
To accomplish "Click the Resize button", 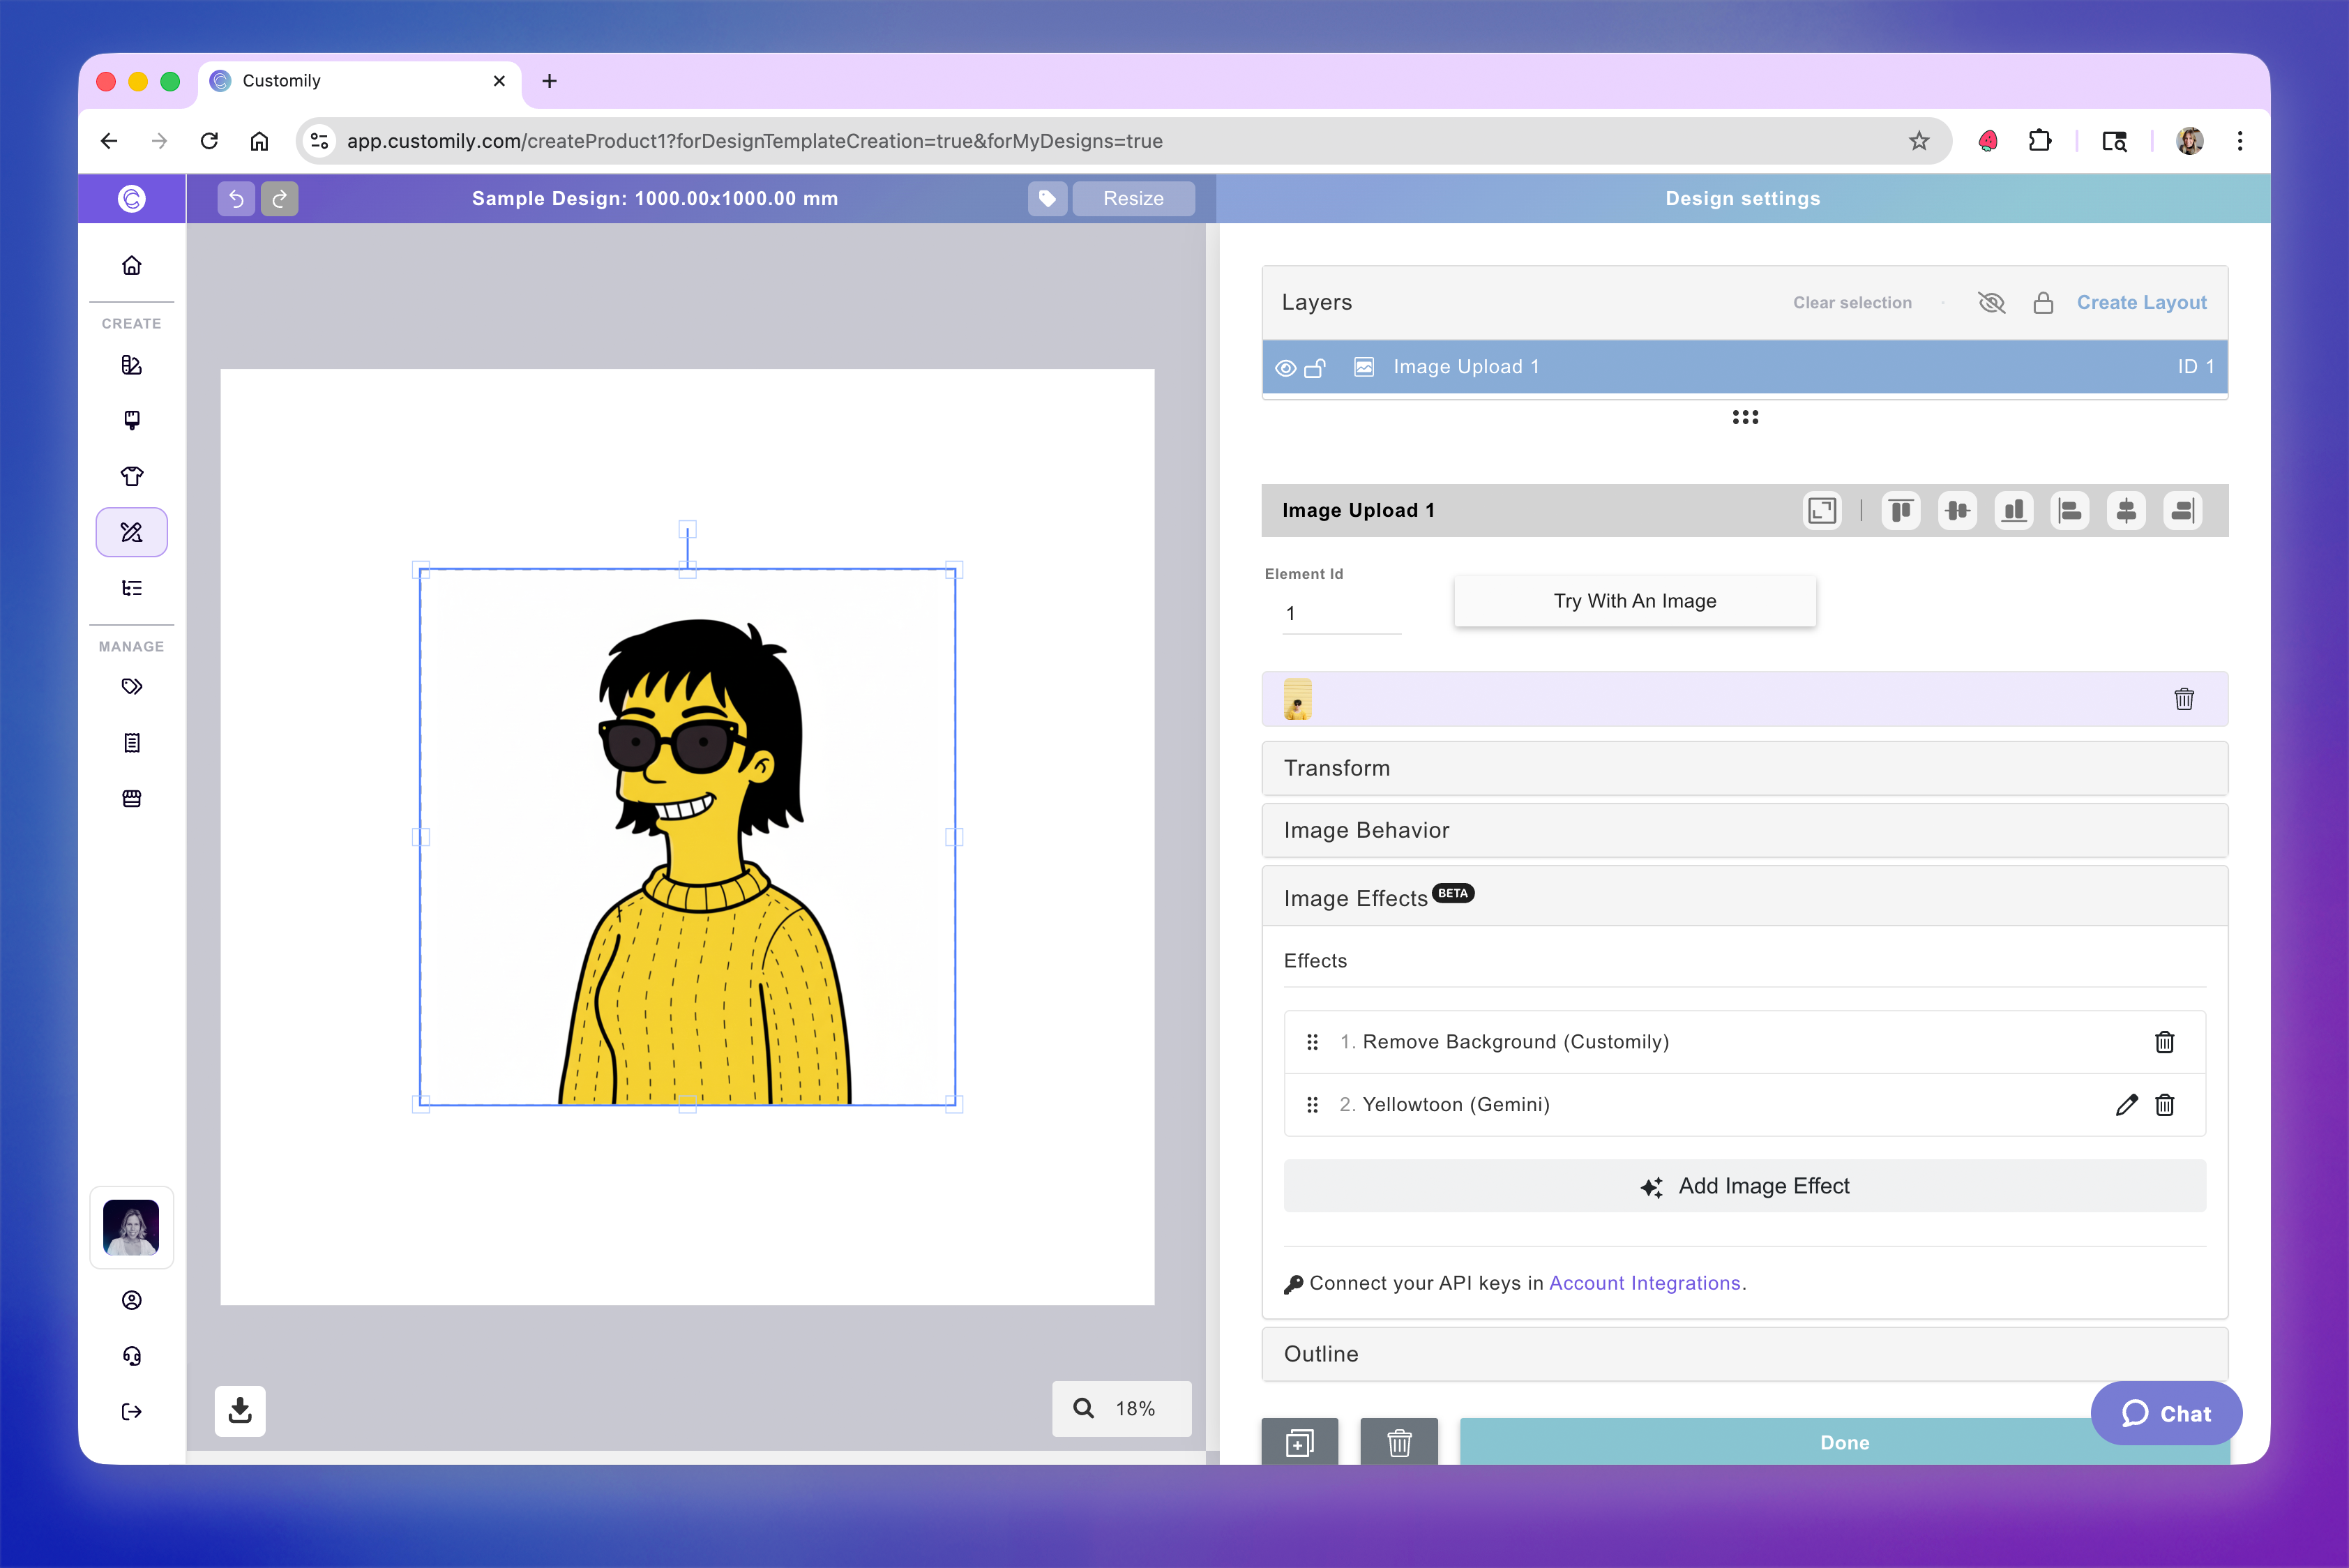I will click(1133, 198).
